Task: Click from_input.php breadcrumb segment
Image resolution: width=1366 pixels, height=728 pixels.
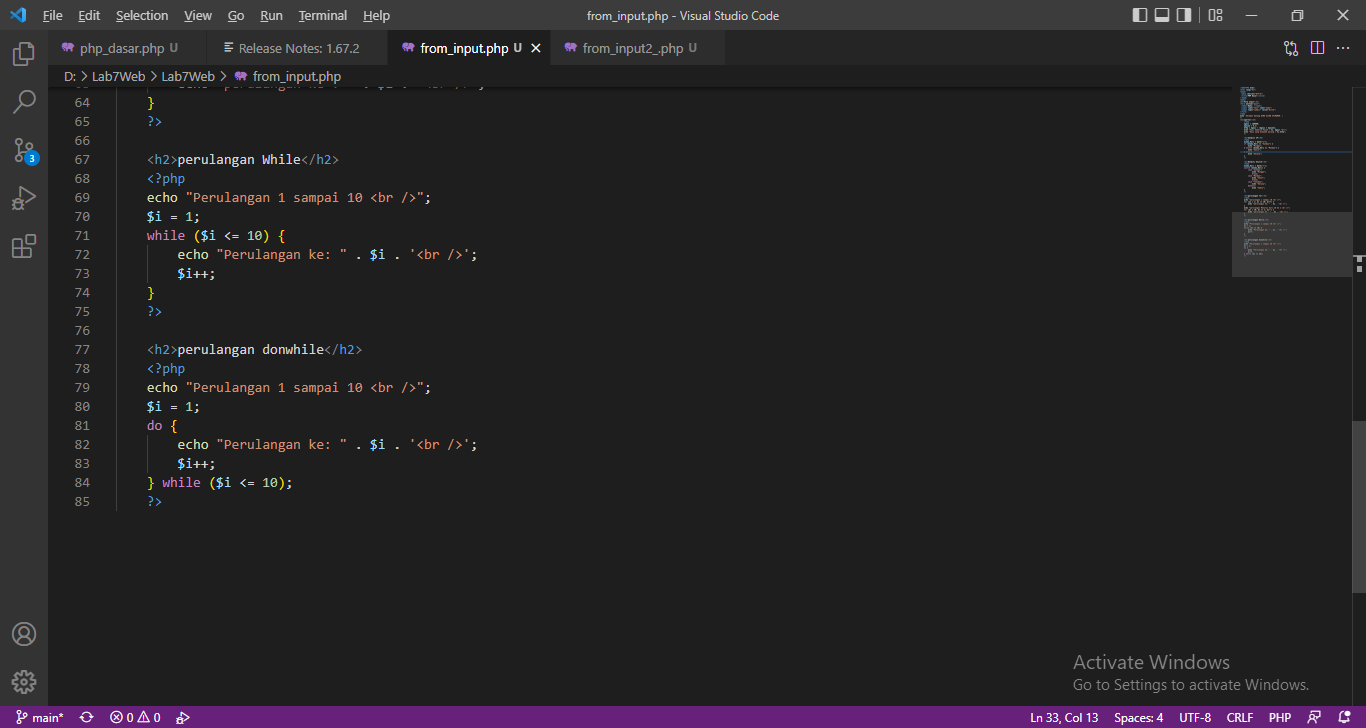Action: (x=296, y=76)
